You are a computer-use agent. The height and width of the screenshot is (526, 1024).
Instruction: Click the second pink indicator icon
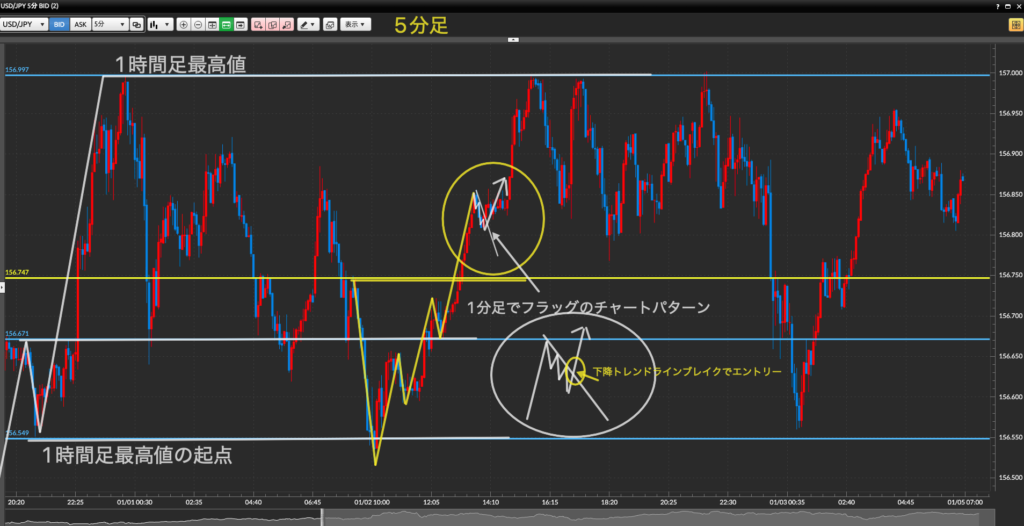273,23
